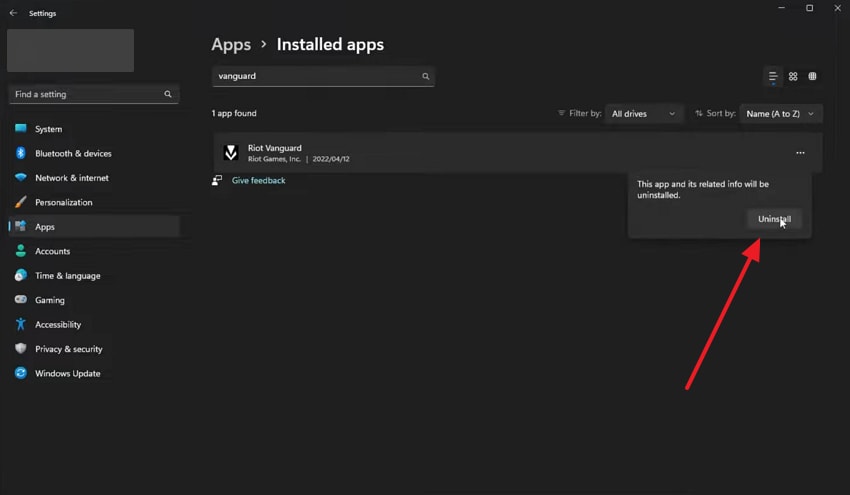The width and height of the screenshot is (850, 495).
Task: Click the Time & language globe icon
Action: [21, 275]
